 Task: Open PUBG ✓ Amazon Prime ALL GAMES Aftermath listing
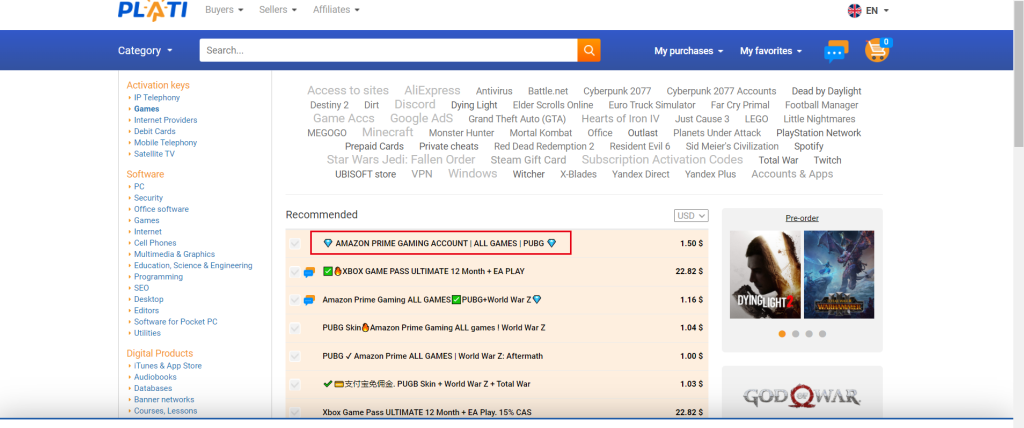pyautogui.click(x=432, y=356)
